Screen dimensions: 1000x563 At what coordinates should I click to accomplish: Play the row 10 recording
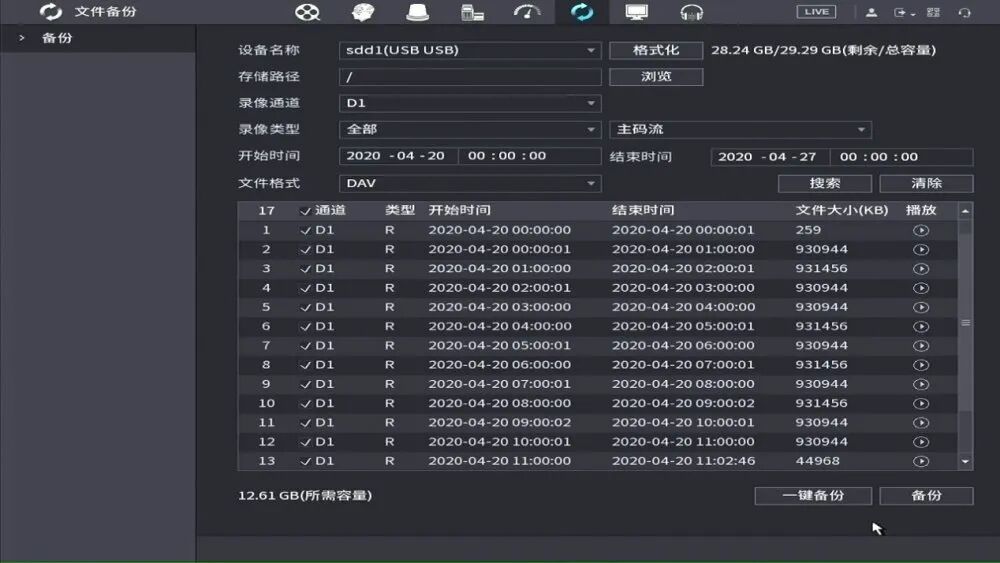921,404
